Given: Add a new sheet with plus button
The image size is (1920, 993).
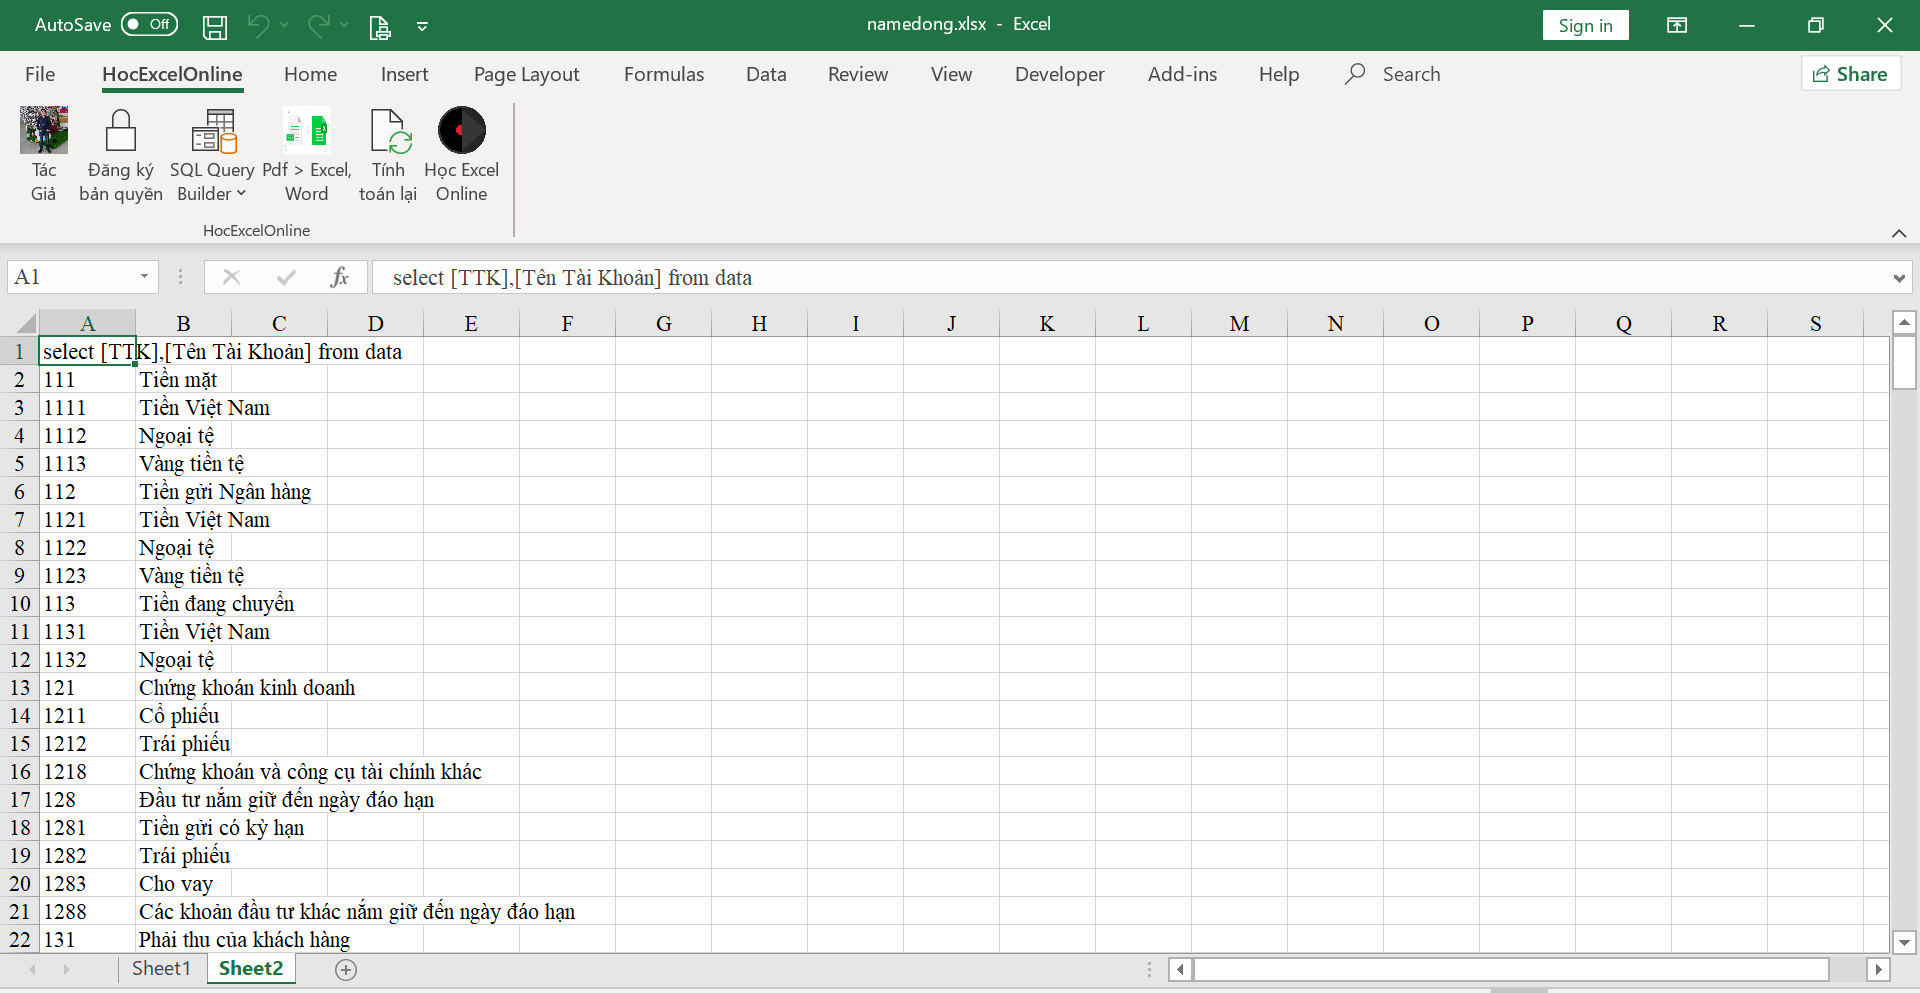Looking at the screenshot, I should pos(346,969).
